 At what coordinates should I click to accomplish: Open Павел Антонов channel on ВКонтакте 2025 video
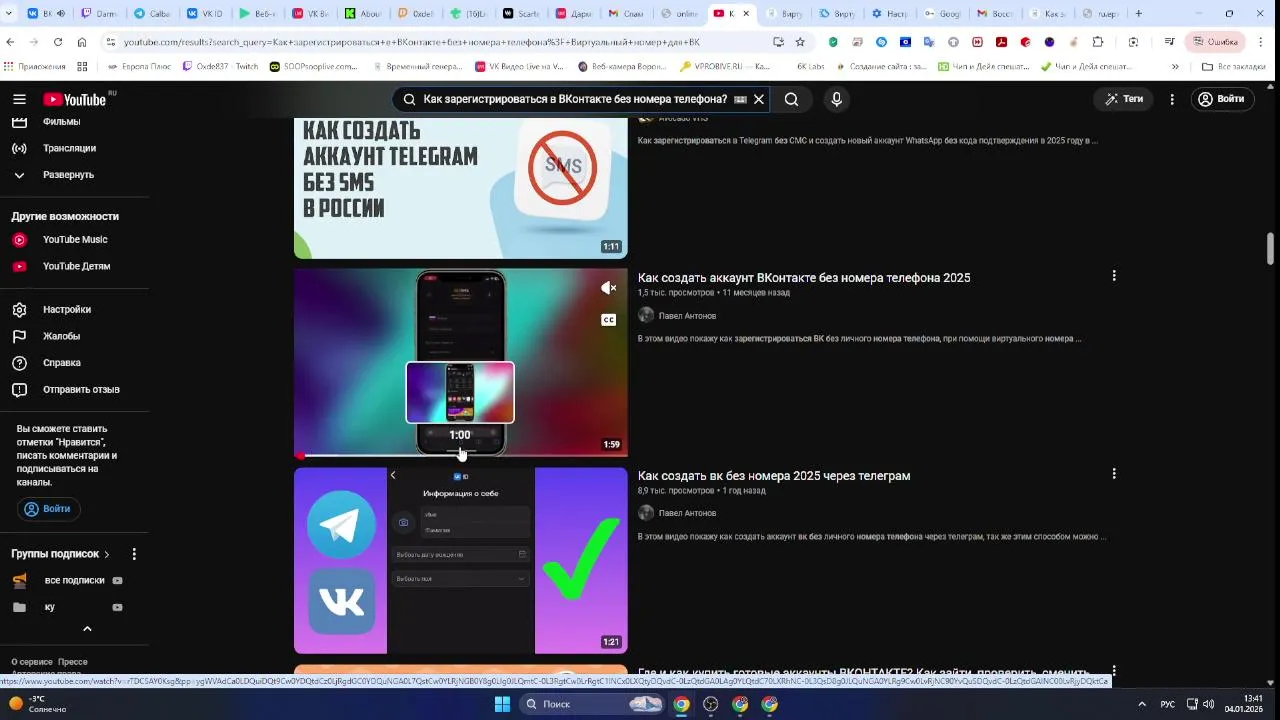pos(687,316)
